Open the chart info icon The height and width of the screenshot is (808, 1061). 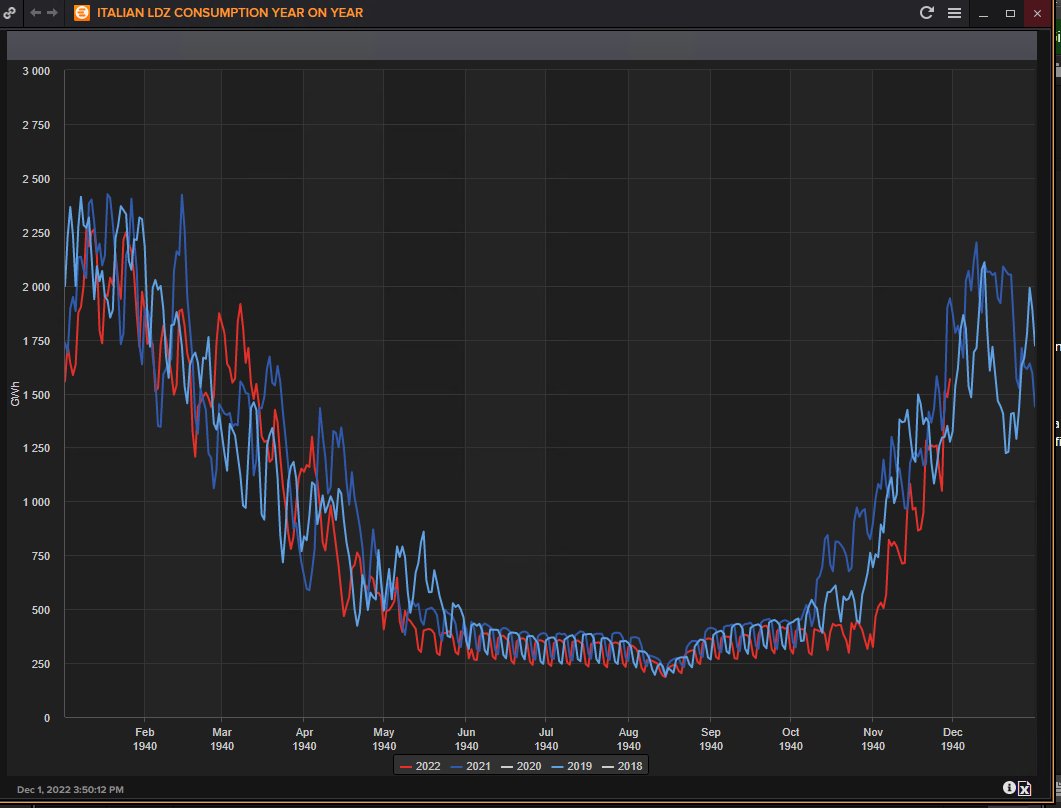tap(1009, 788)
